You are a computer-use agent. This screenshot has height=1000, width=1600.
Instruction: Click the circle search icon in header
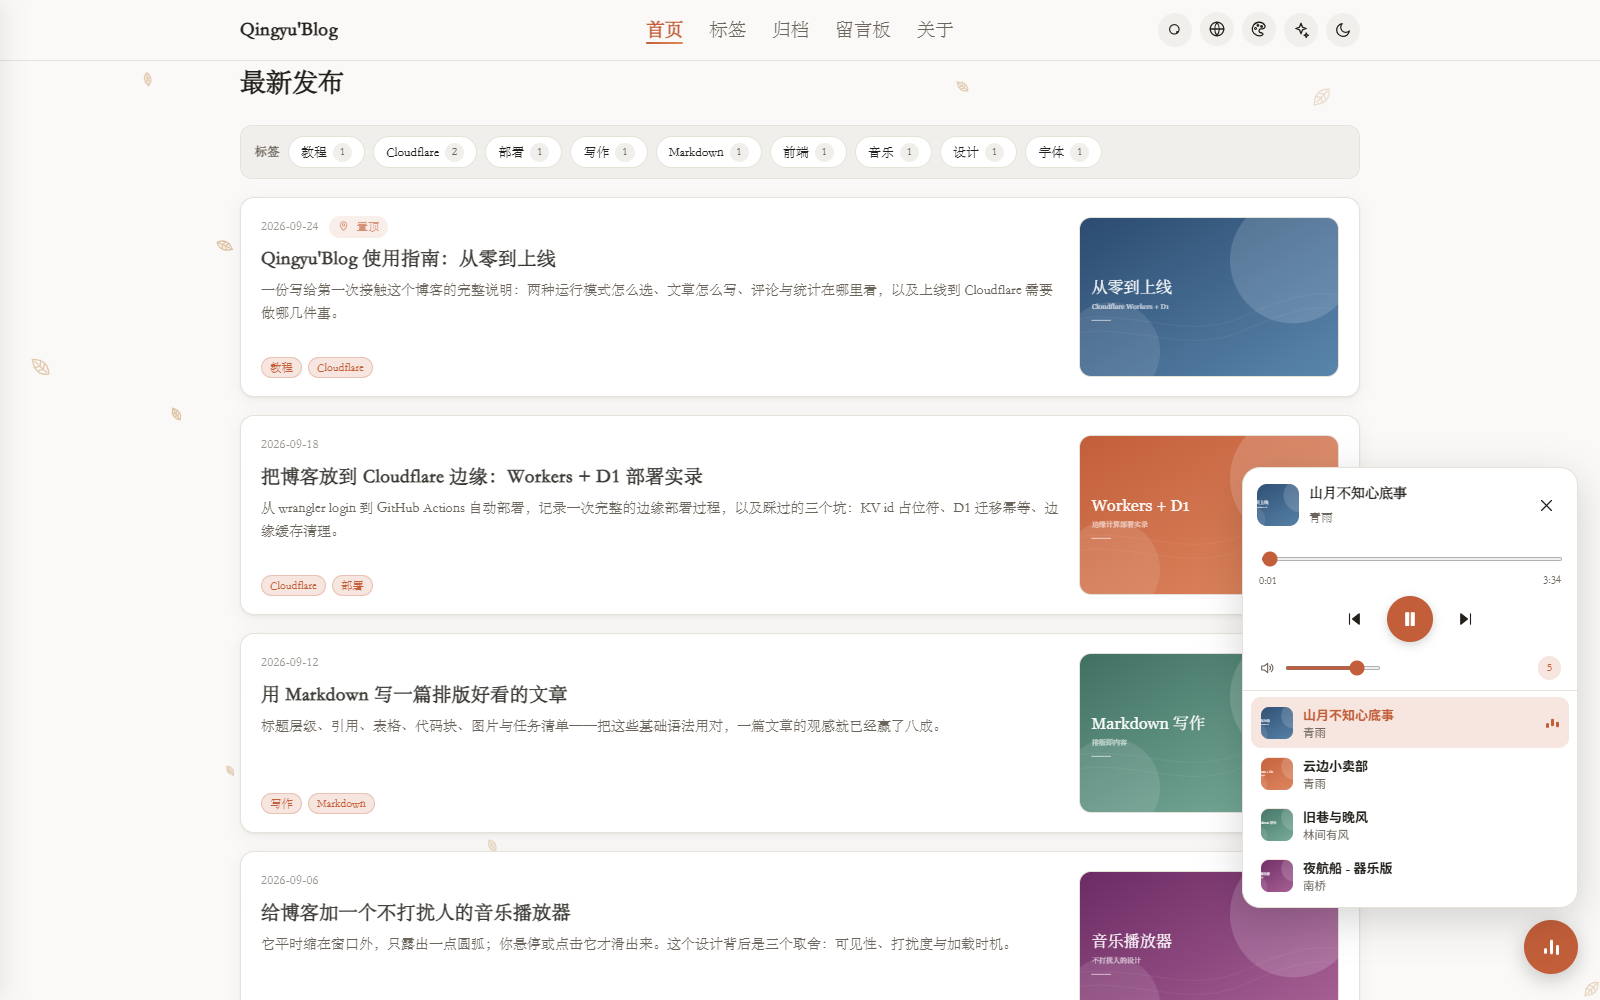[1174, 30]
